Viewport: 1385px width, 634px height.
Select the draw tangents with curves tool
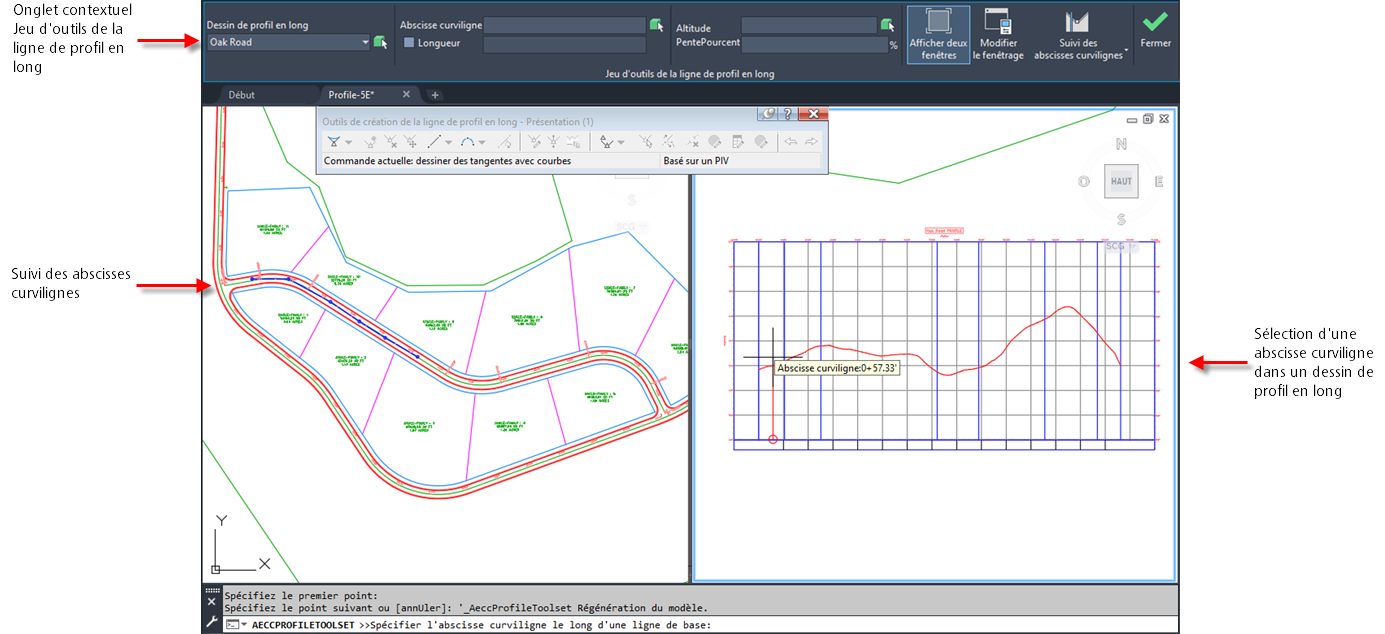tap(334, 142)
